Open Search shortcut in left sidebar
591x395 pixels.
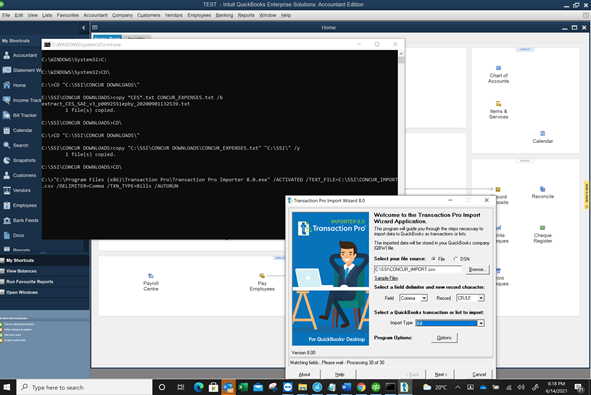click(16, 145)
